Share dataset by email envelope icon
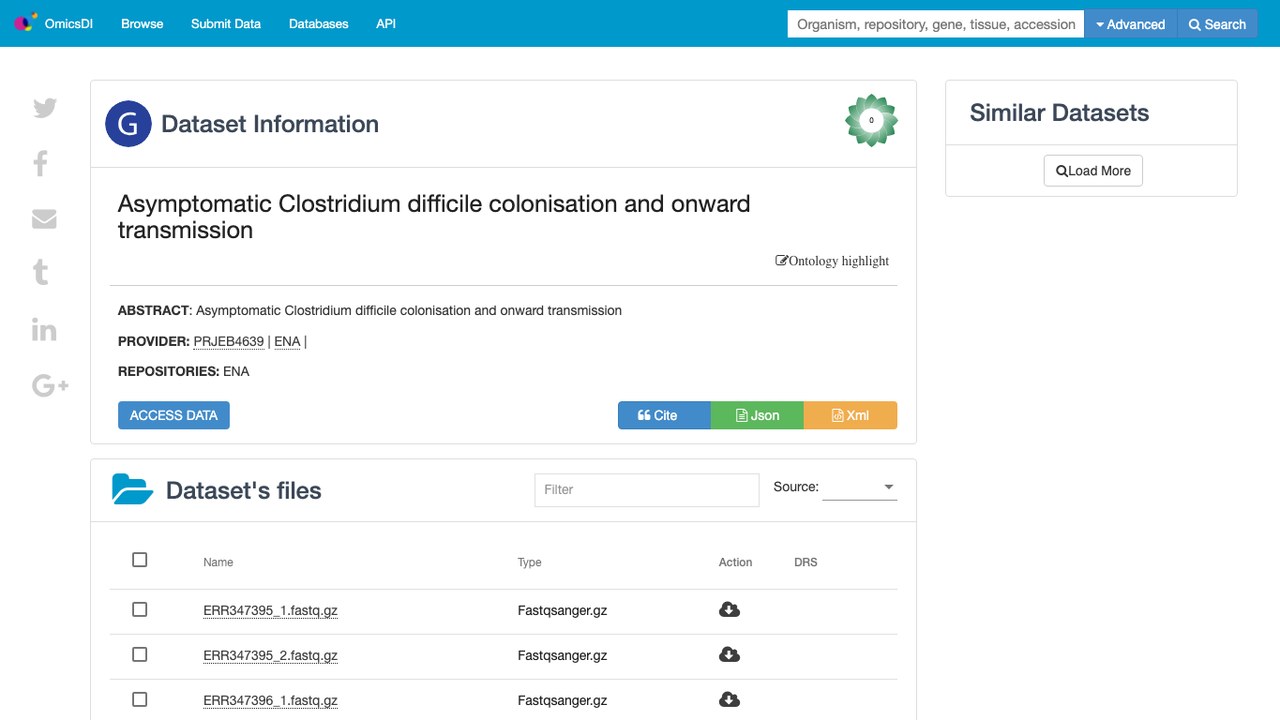This screenshot has width=1280, height=720. point(44,219)
